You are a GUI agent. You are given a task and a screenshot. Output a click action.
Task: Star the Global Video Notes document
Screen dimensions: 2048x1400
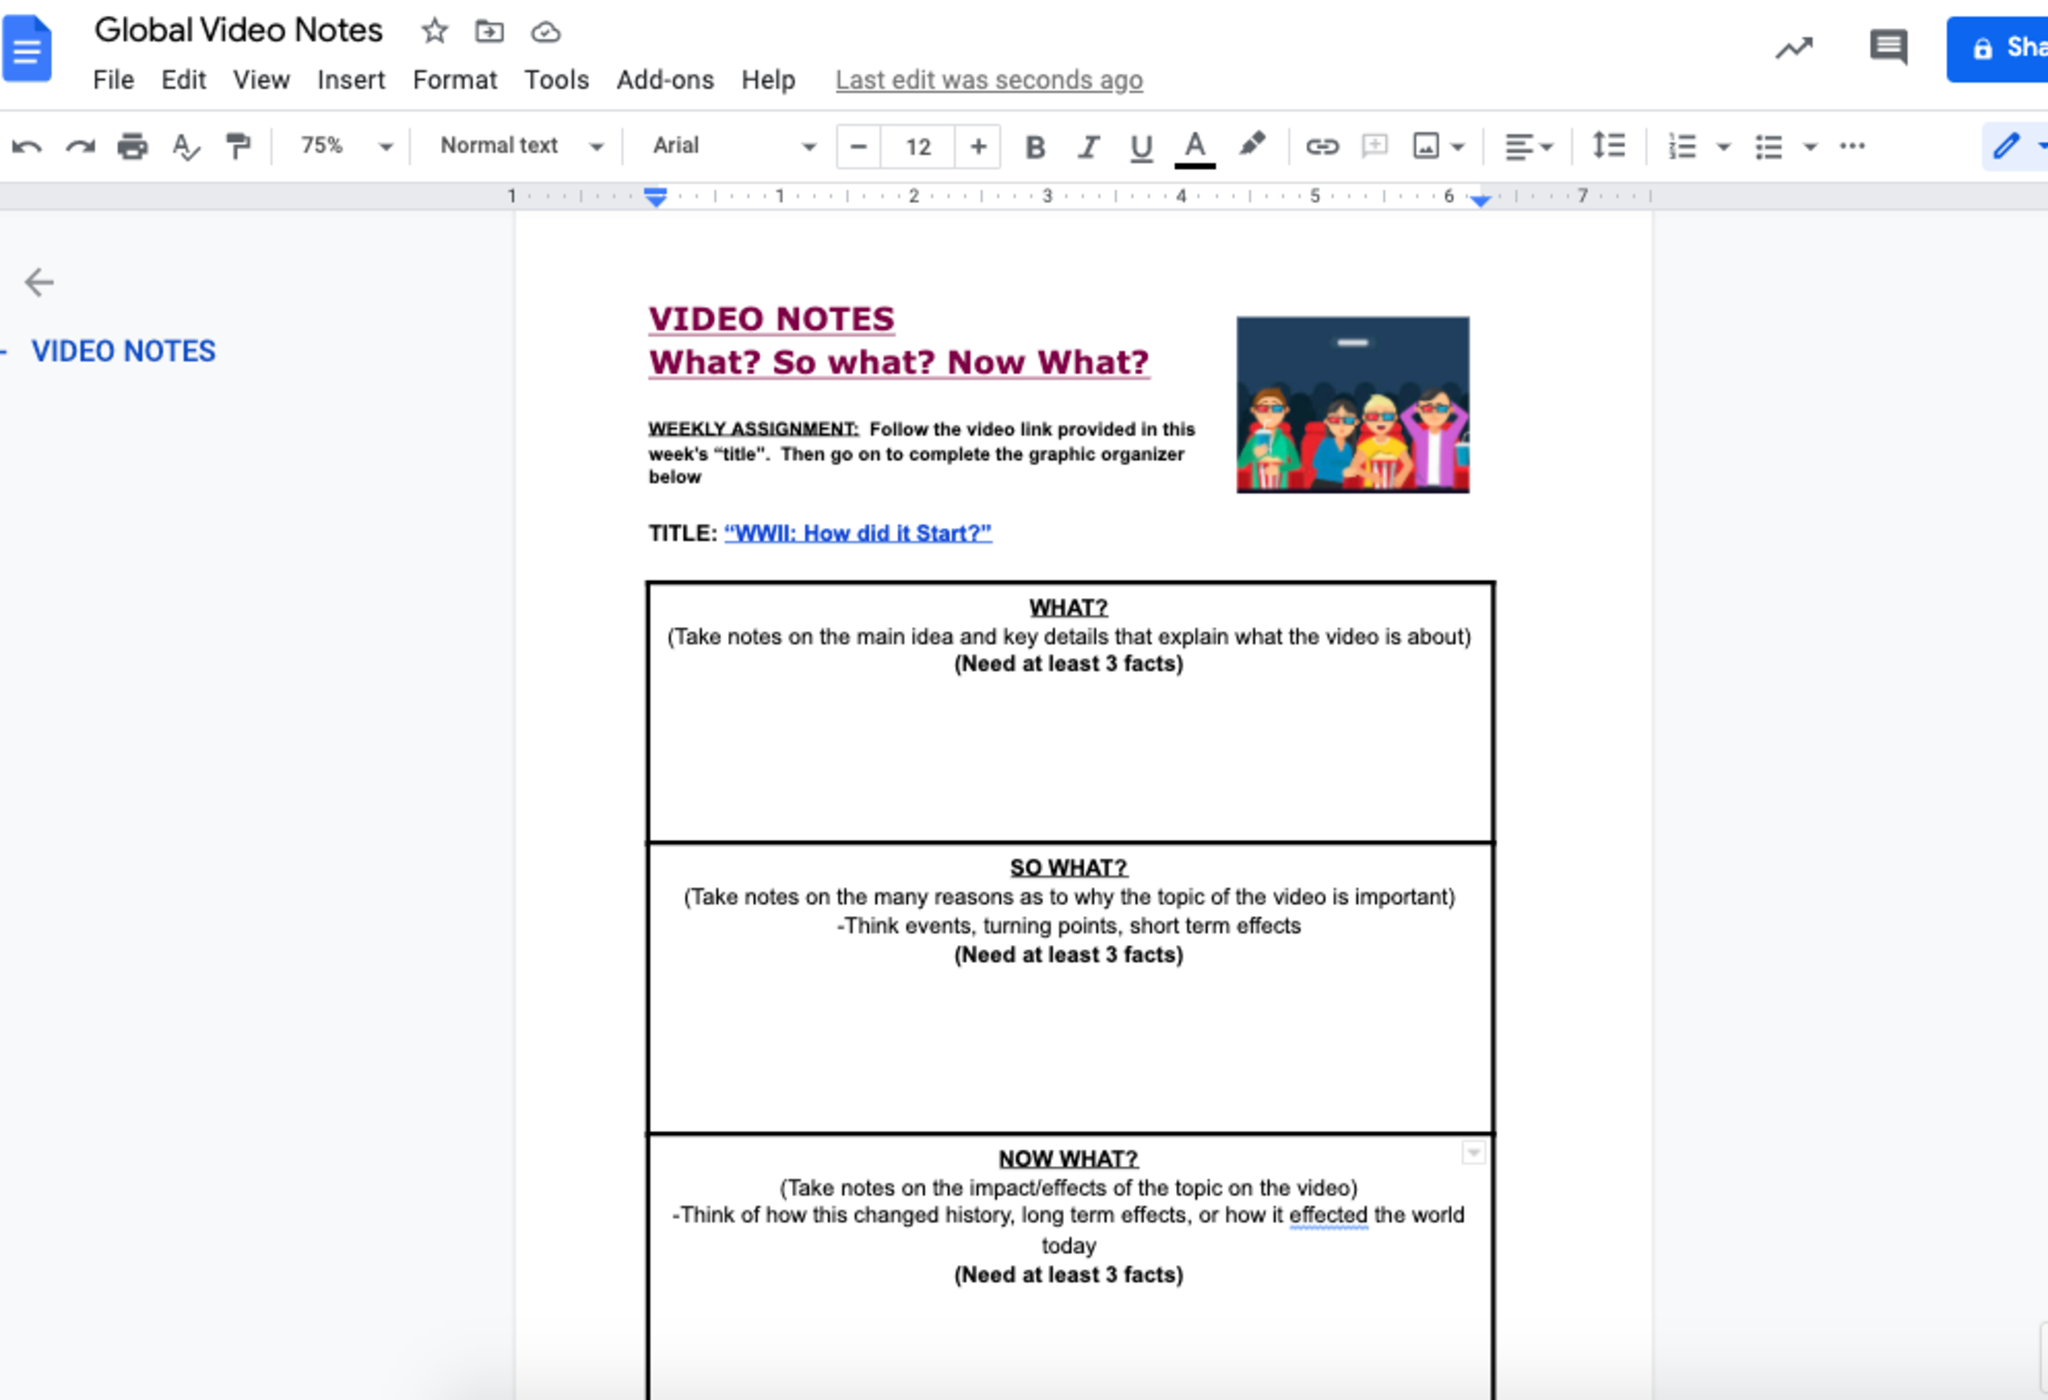pyautogui.click(x=434, y=31)
